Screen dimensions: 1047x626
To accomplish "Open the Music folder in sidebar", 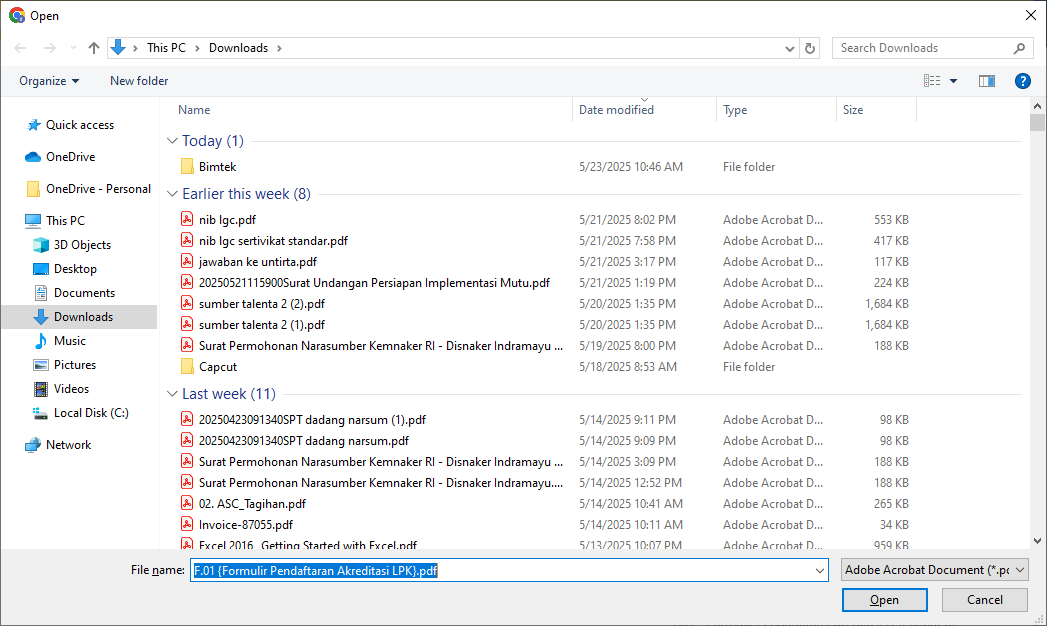I will 69,341.
